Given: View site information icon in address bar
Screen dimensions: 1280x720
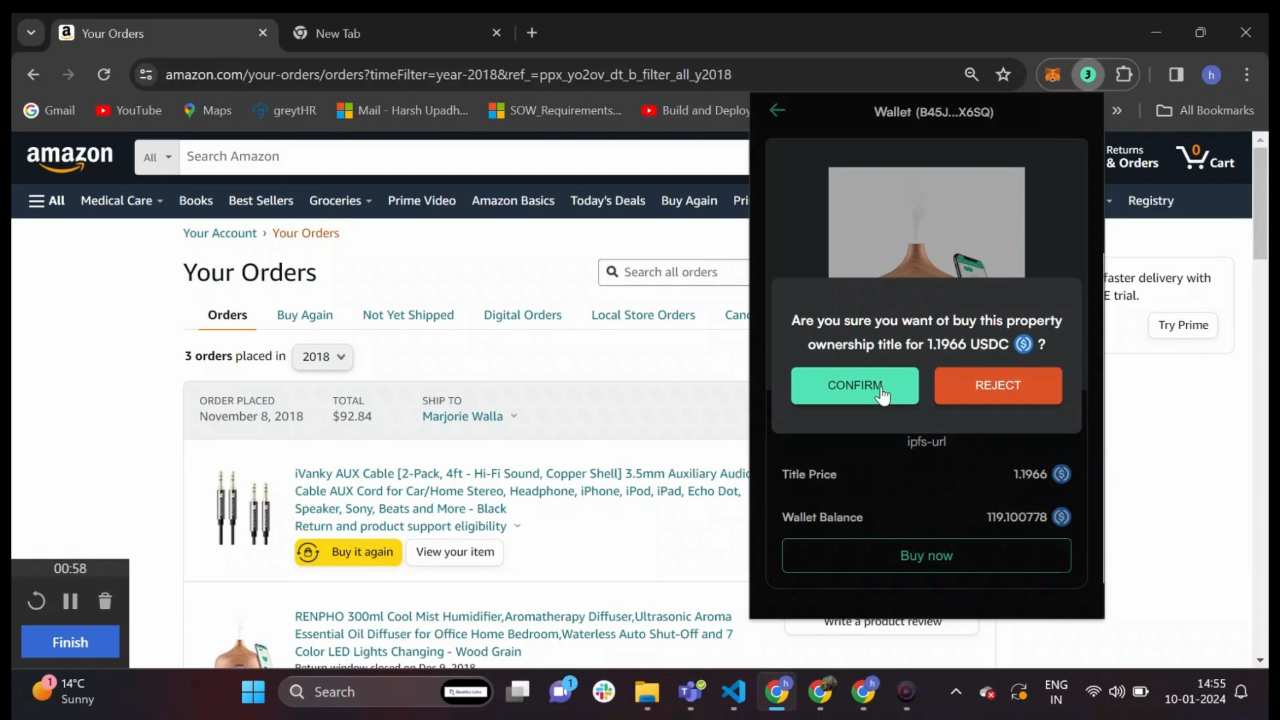Looking at the screenshot, I should (146, 74).
